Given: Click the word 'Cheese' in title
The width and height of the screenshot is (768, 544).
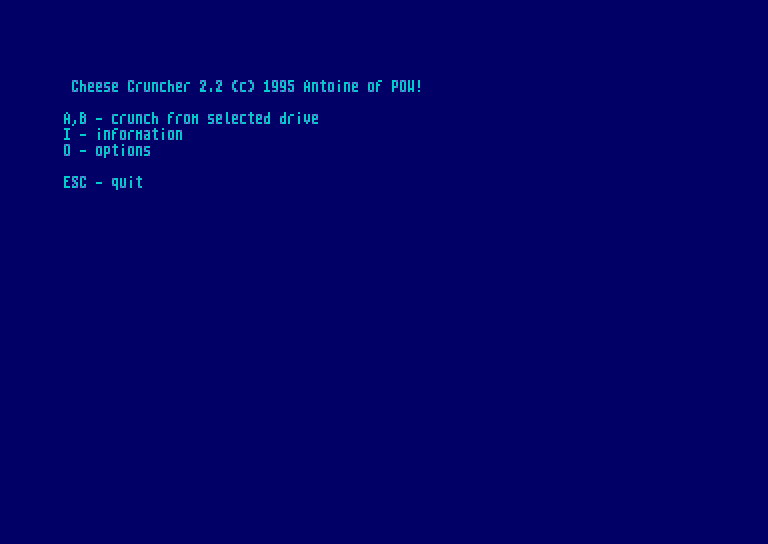Looking at the screenshot, I should click(x=95, y=87).
